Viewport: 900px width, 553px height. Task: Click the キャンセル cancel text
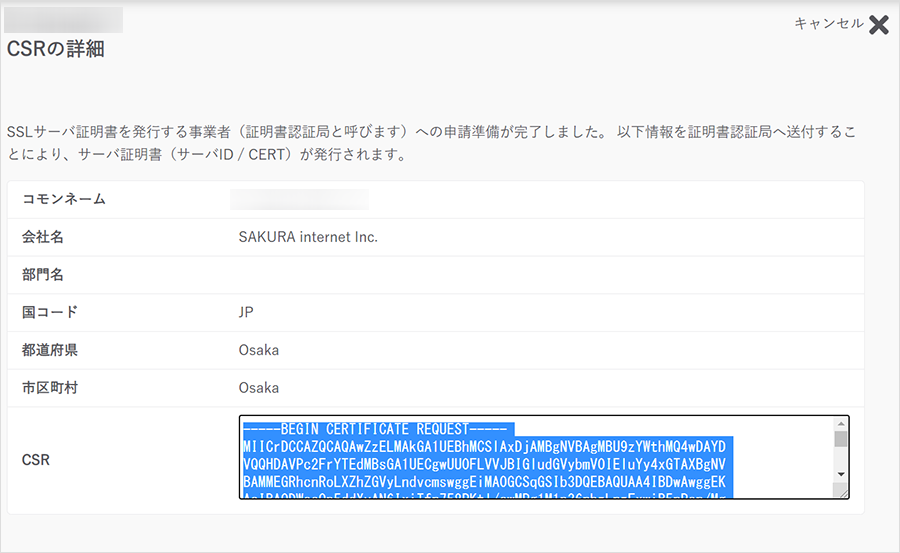pos(828,24)
